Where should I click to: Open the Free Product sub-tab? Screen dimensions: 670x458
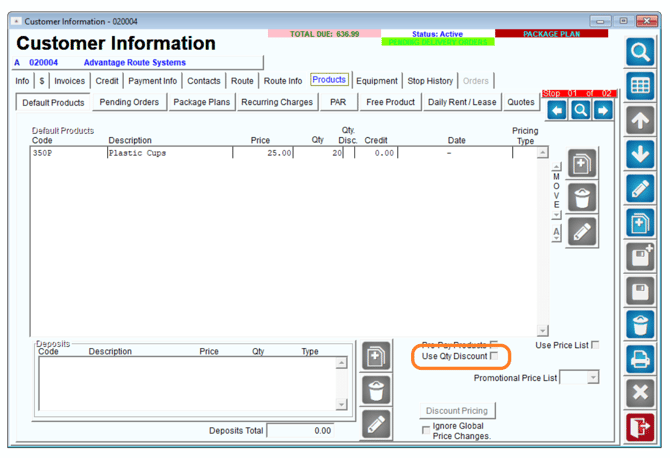[x=391, y=102]
